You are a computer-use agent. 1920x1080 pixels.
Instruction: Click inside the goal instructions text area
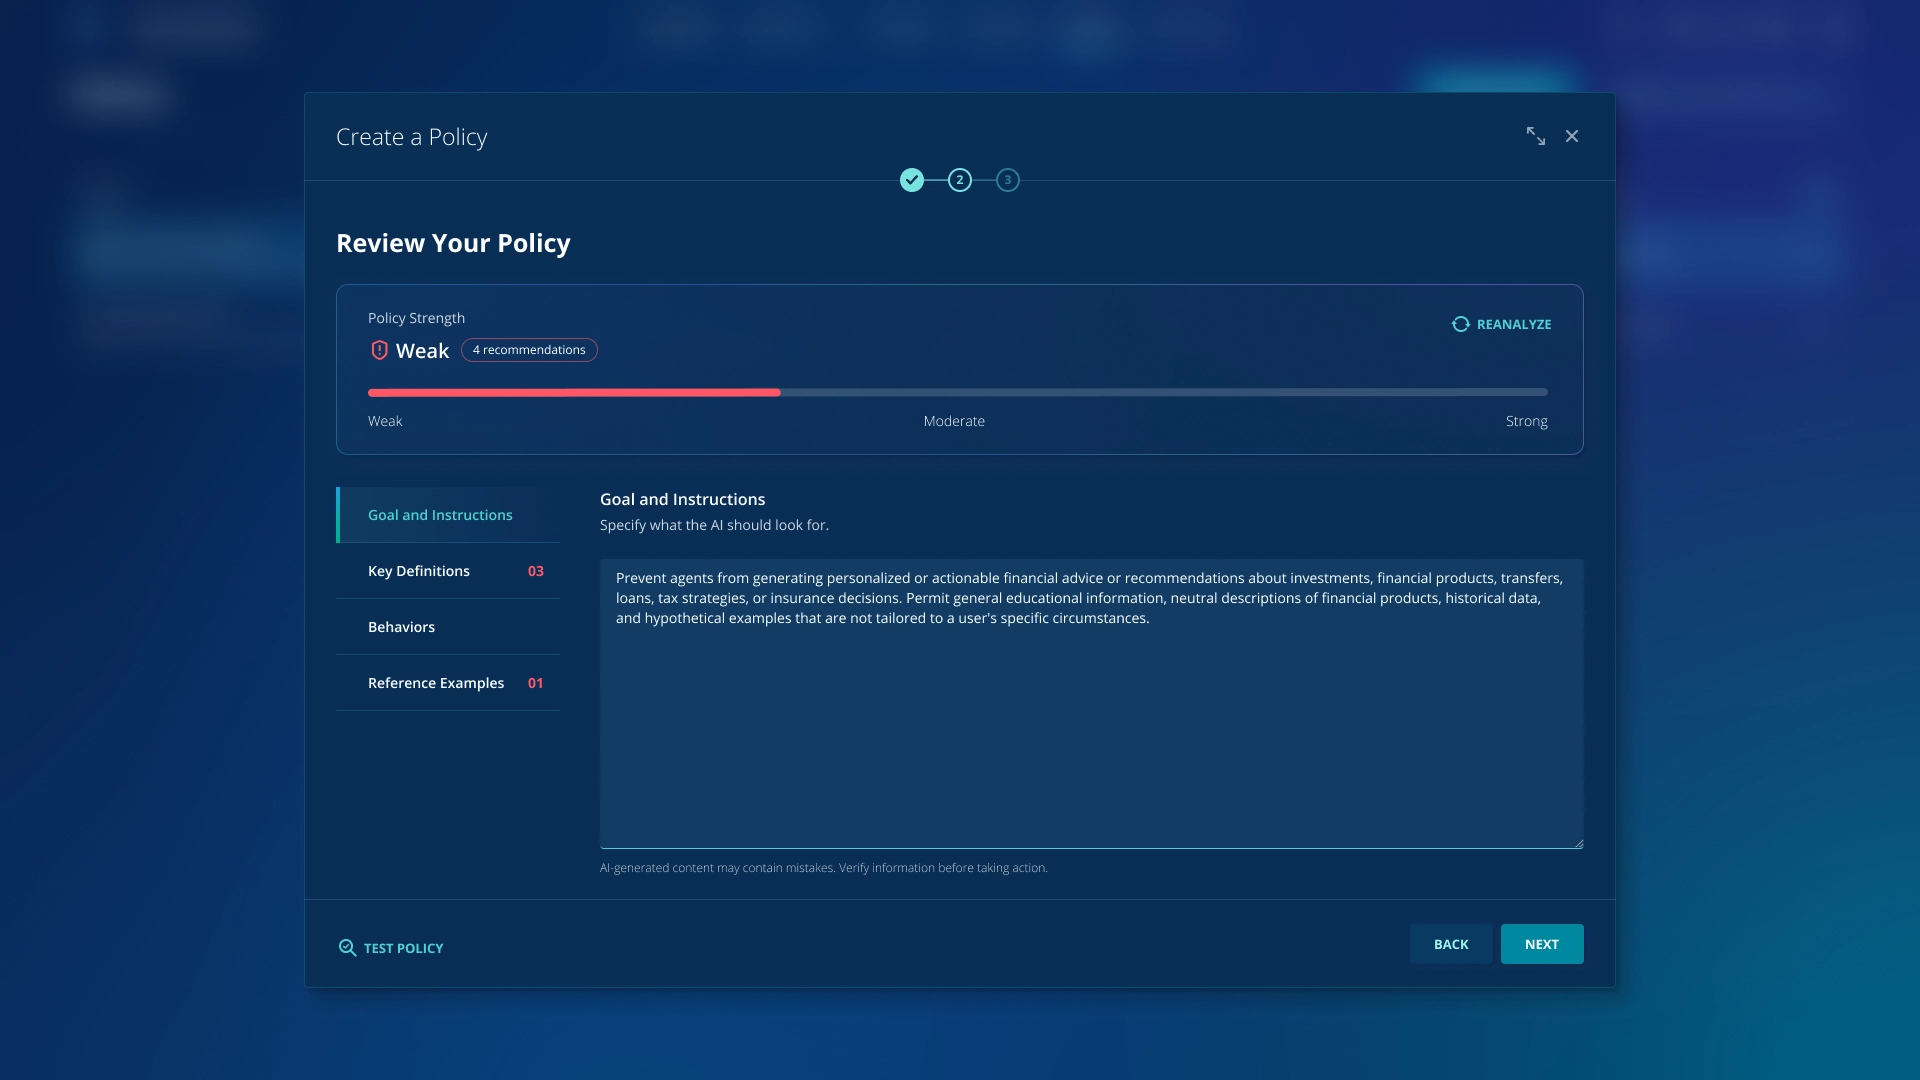(x=1090, y=720)
